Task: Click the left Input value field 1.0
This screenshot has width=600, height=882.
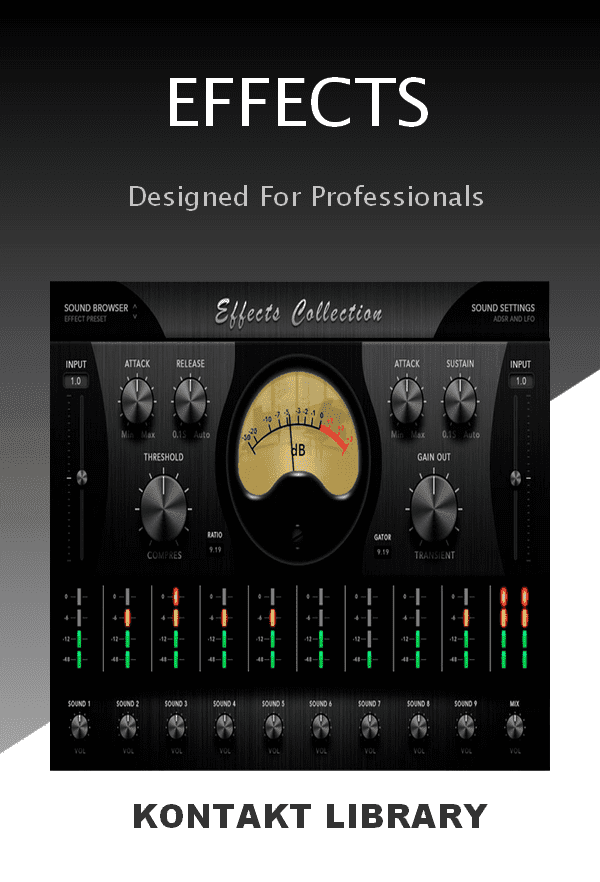Action: (75, 381)
